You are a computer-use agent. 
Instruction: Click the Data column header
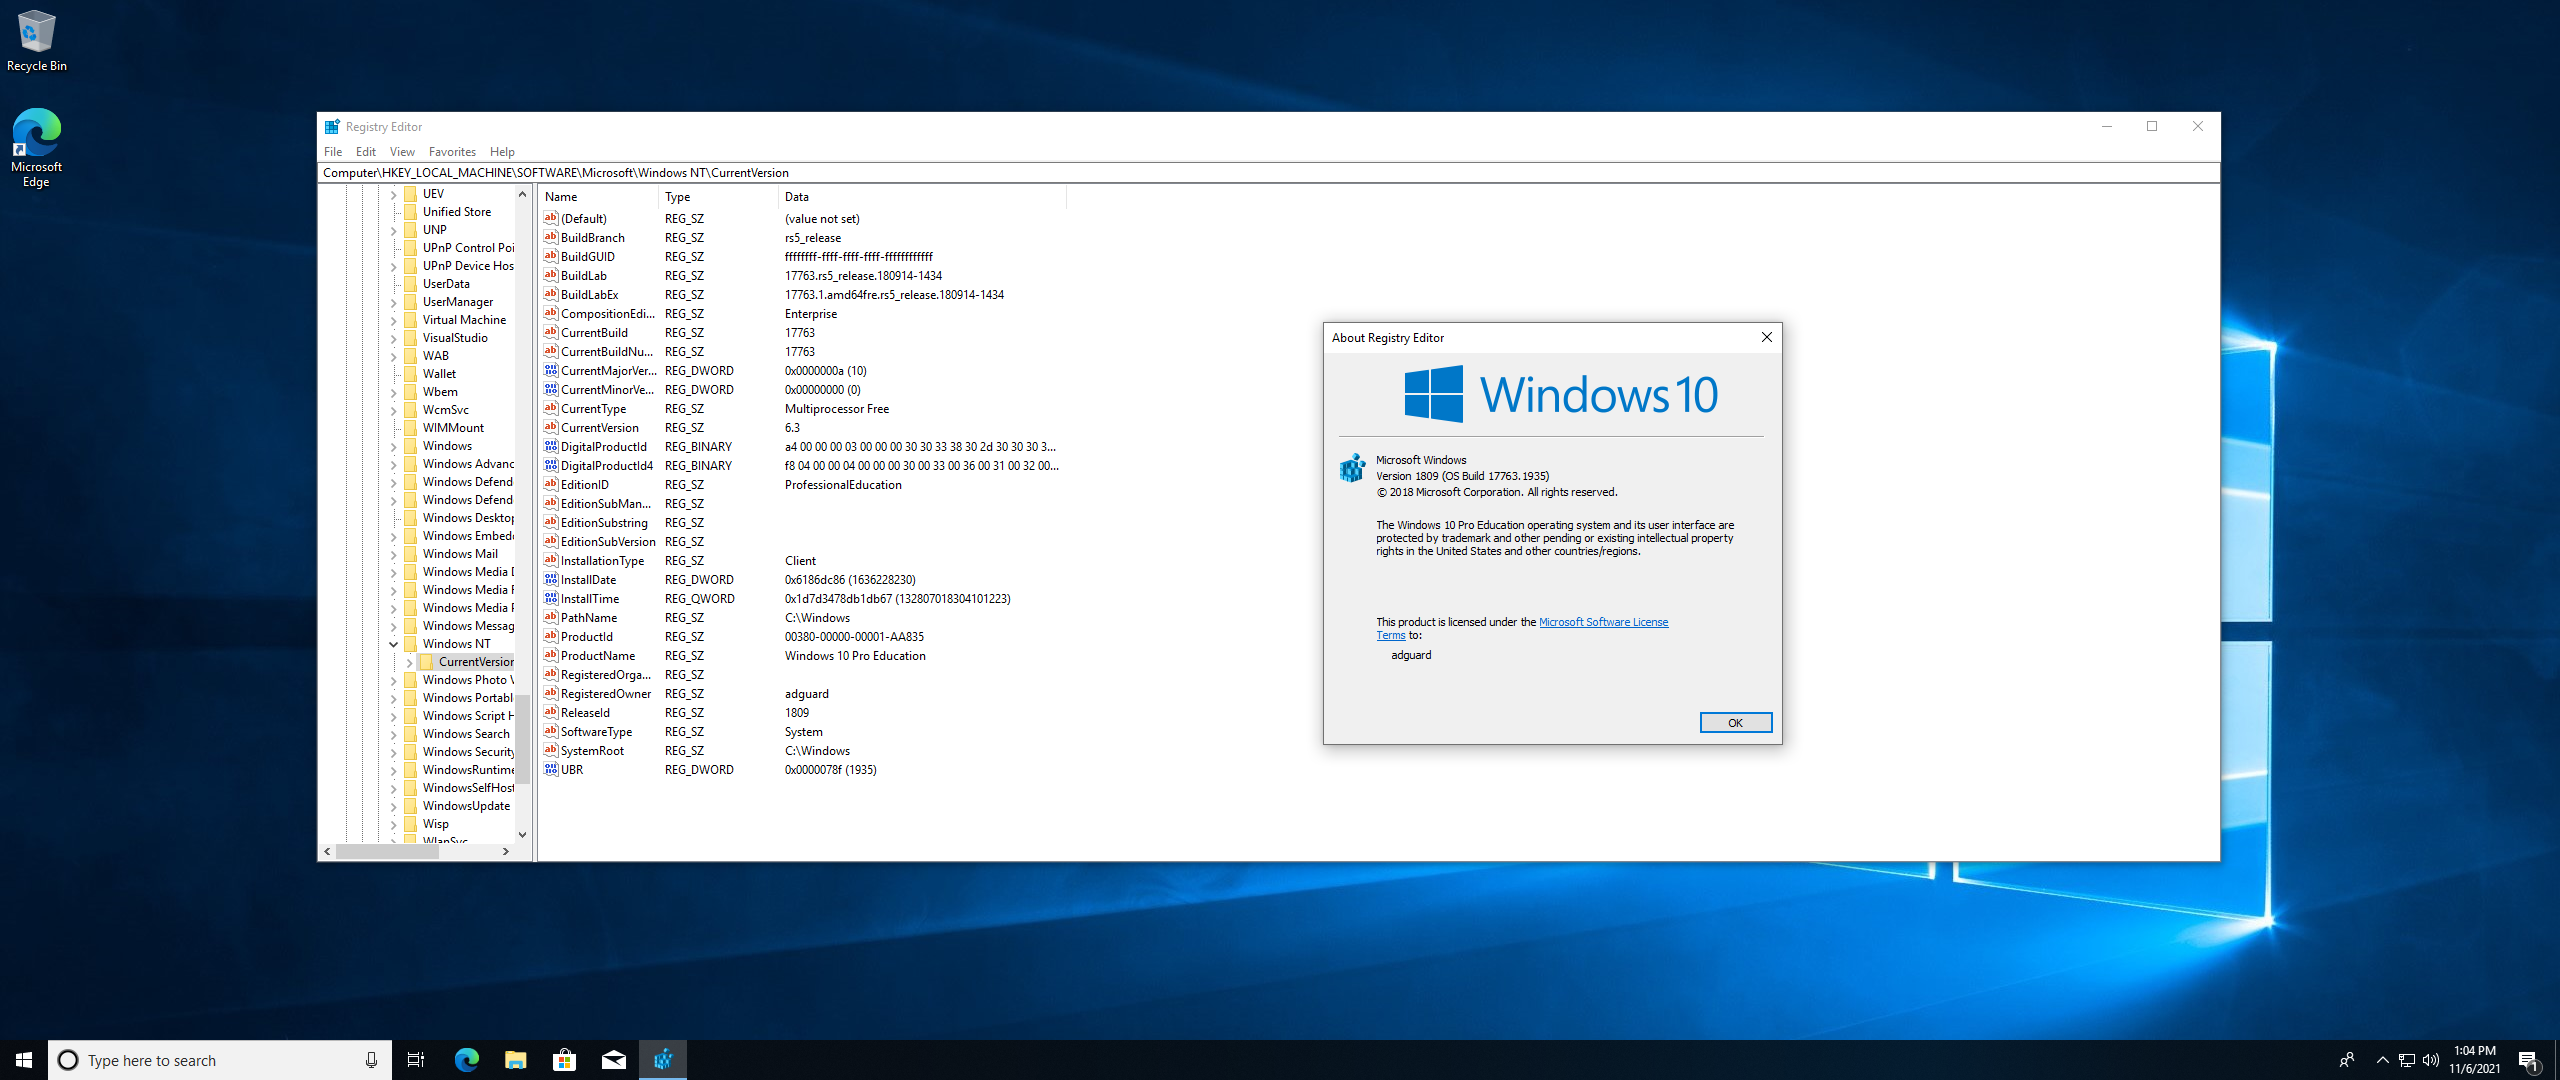click(x=922, y=197)
